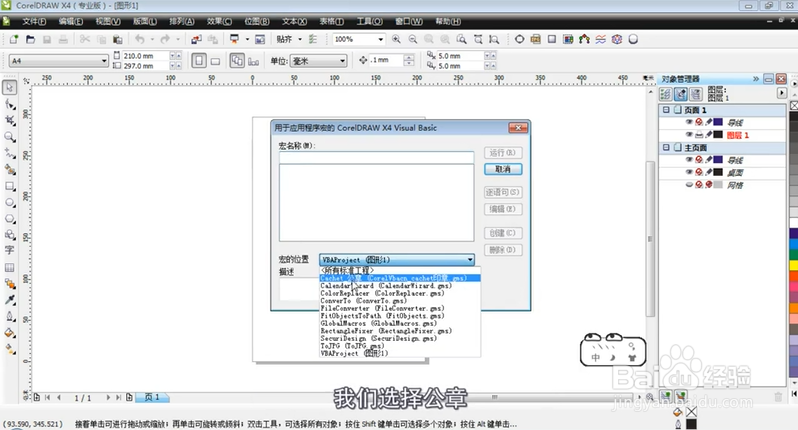Collapse the 页面 1 tree node
This screenshot has width=798, height=430.
tap(666, 110)
